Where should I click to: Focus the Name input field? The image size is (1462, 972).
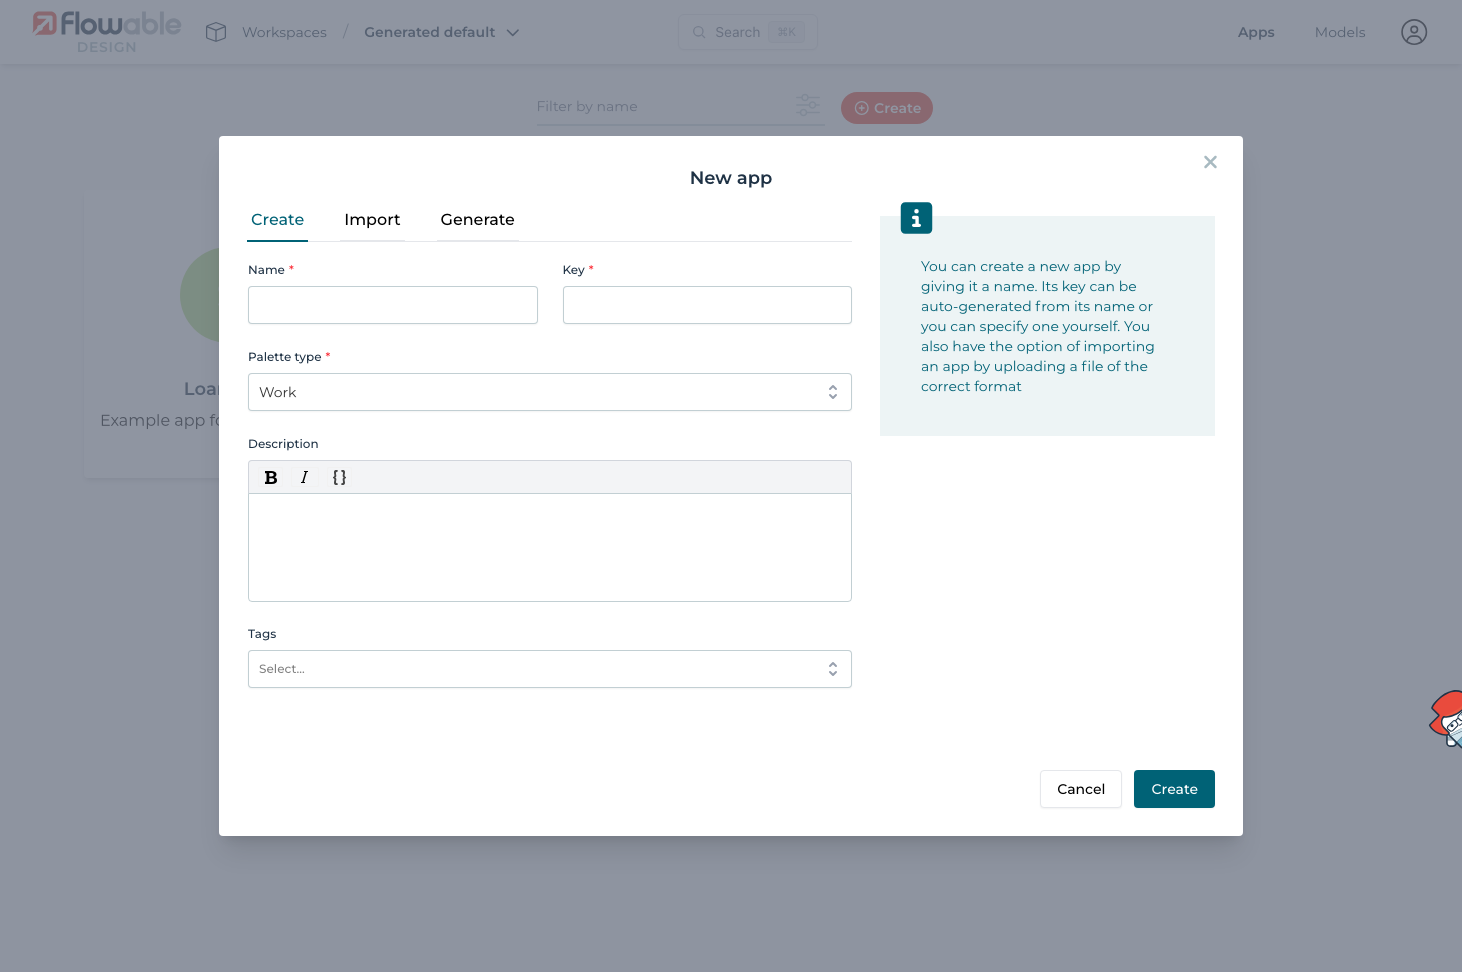point(392,305)
